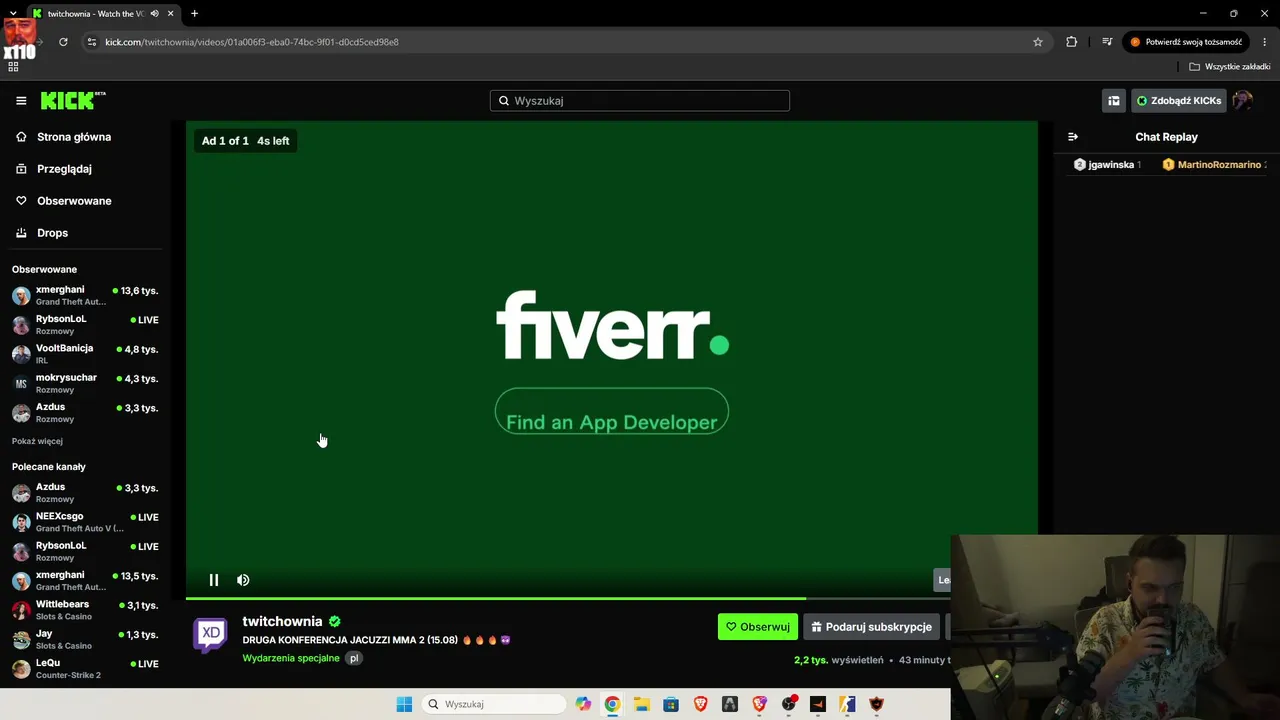Screen dimensions: 1280x720
Task: Open the Przeglądaj section
Action: coord(64,169)
